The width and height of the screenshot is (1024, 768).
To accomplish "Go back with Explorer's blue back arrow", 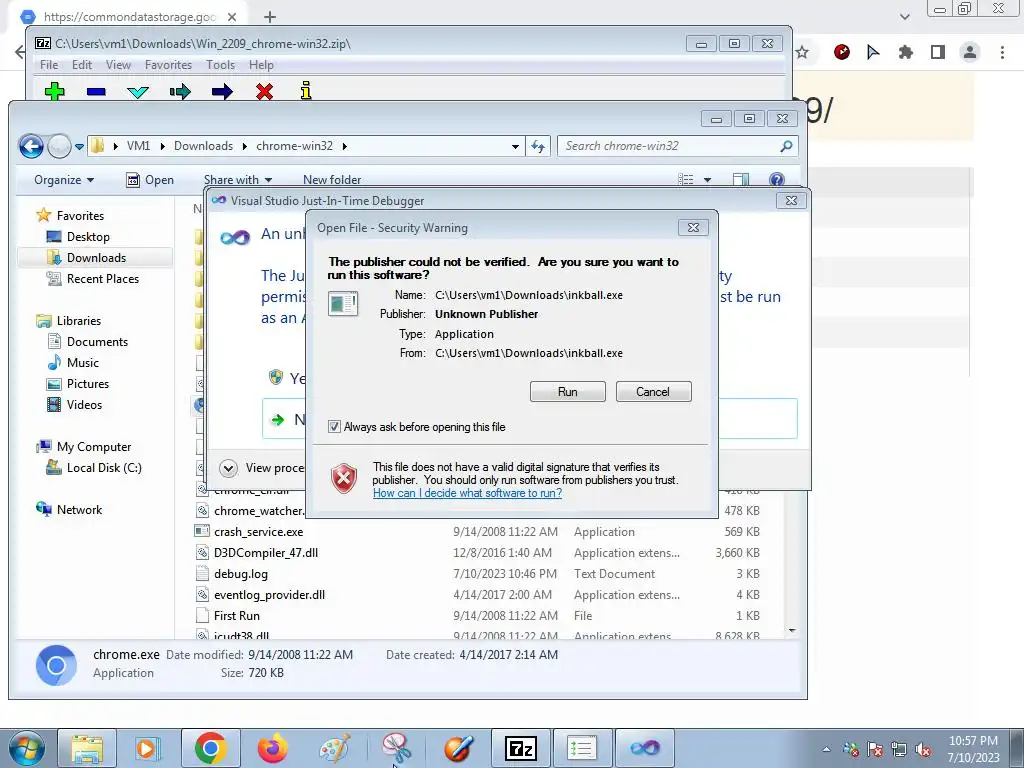I will 31,146.
